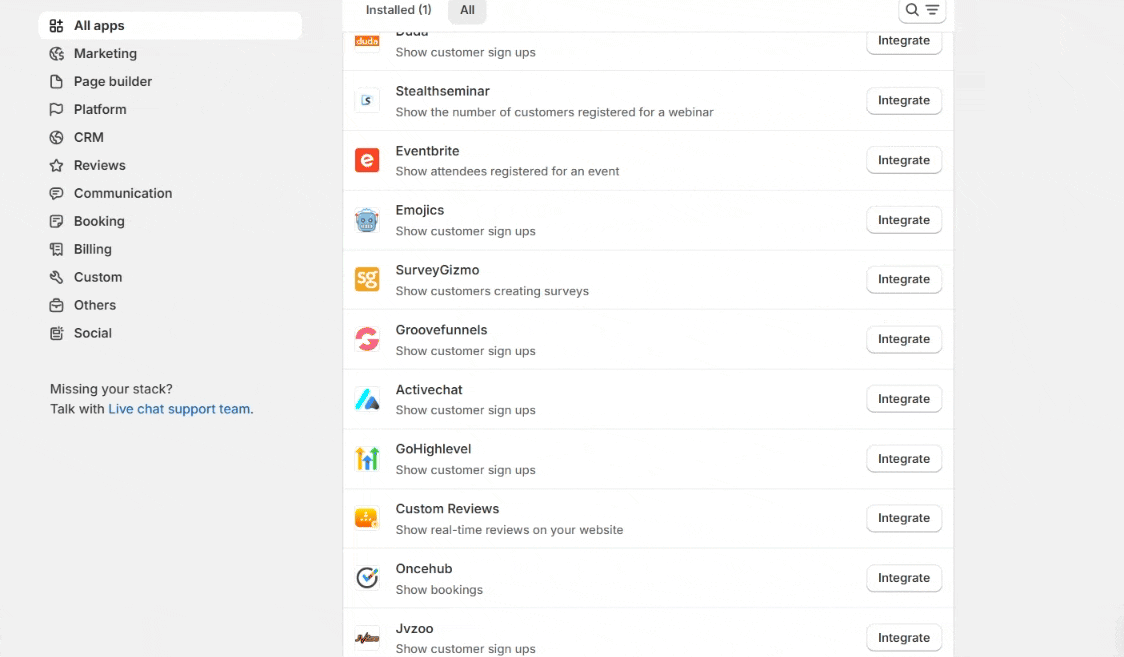
Task: Click the Emojics robot logo
Action: click(367, 220)
